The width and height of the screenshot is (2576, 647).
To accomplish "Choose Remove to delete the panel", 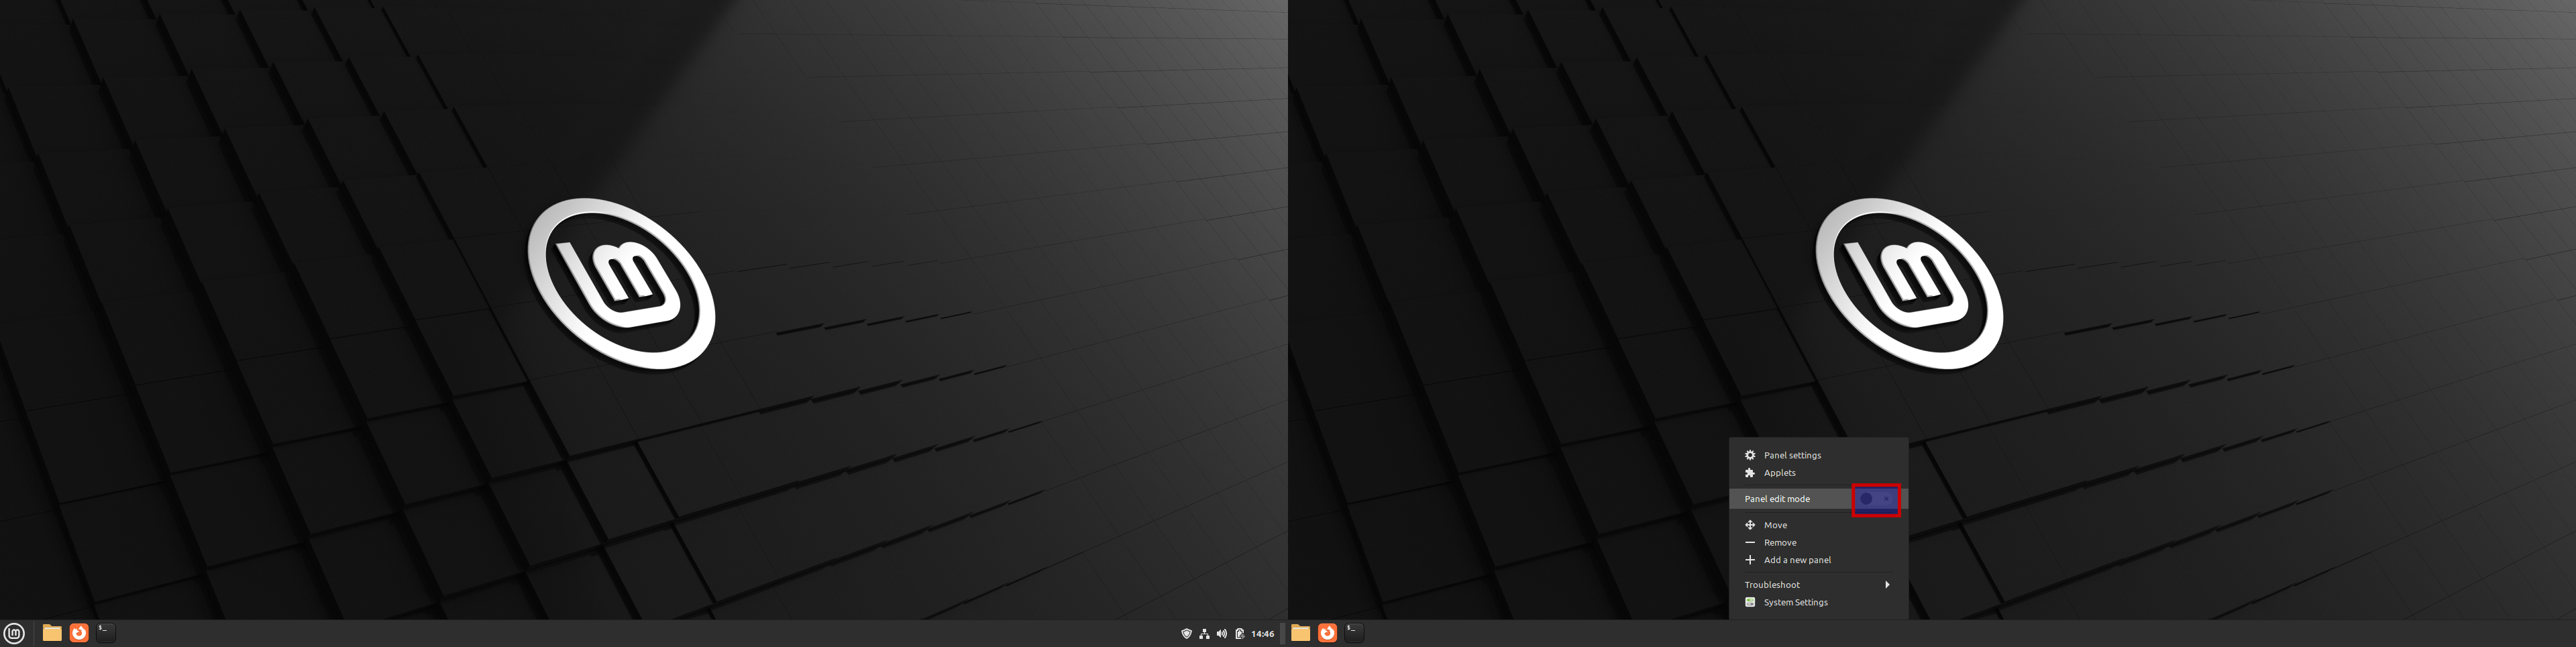I will [1818, 543].
